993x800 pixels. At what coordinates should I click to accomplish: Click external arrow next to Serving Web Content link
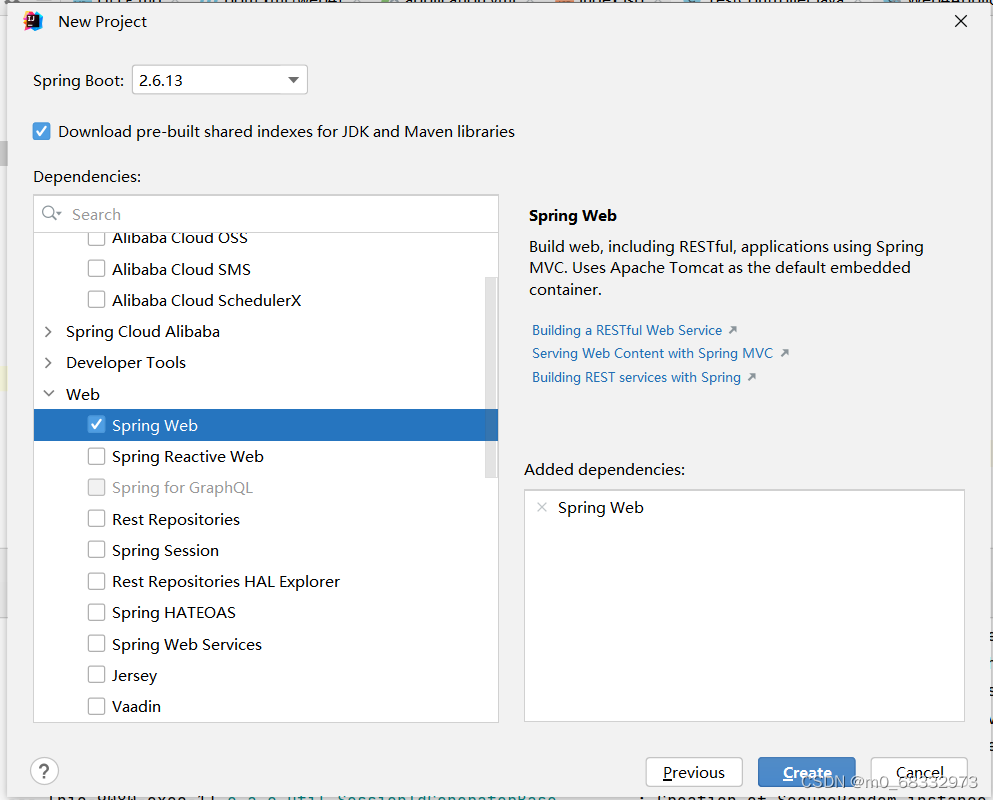pos(784,353)
